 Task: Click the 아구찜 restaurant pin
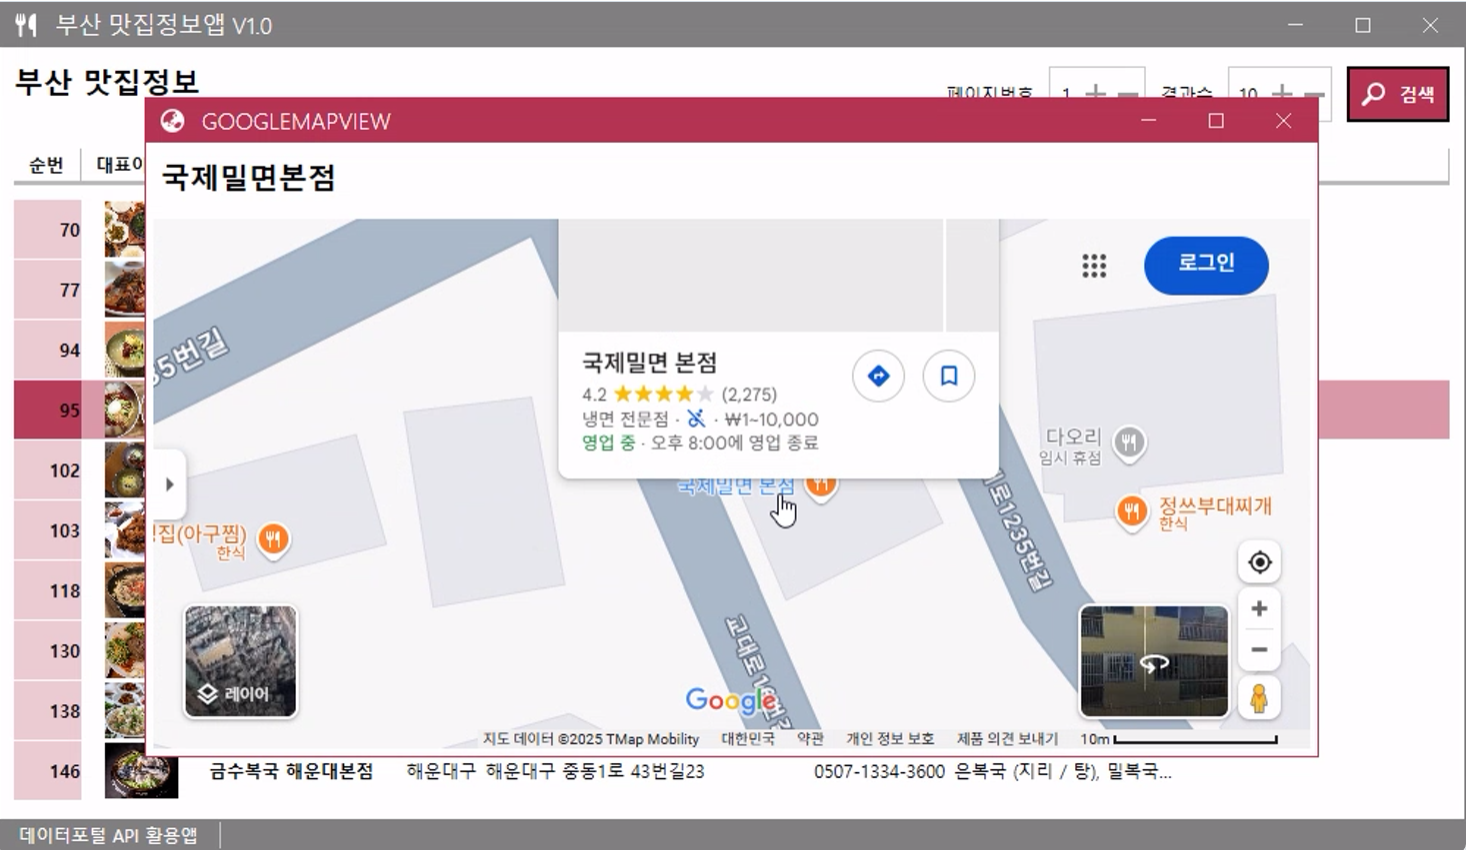[x=273, y=539]
